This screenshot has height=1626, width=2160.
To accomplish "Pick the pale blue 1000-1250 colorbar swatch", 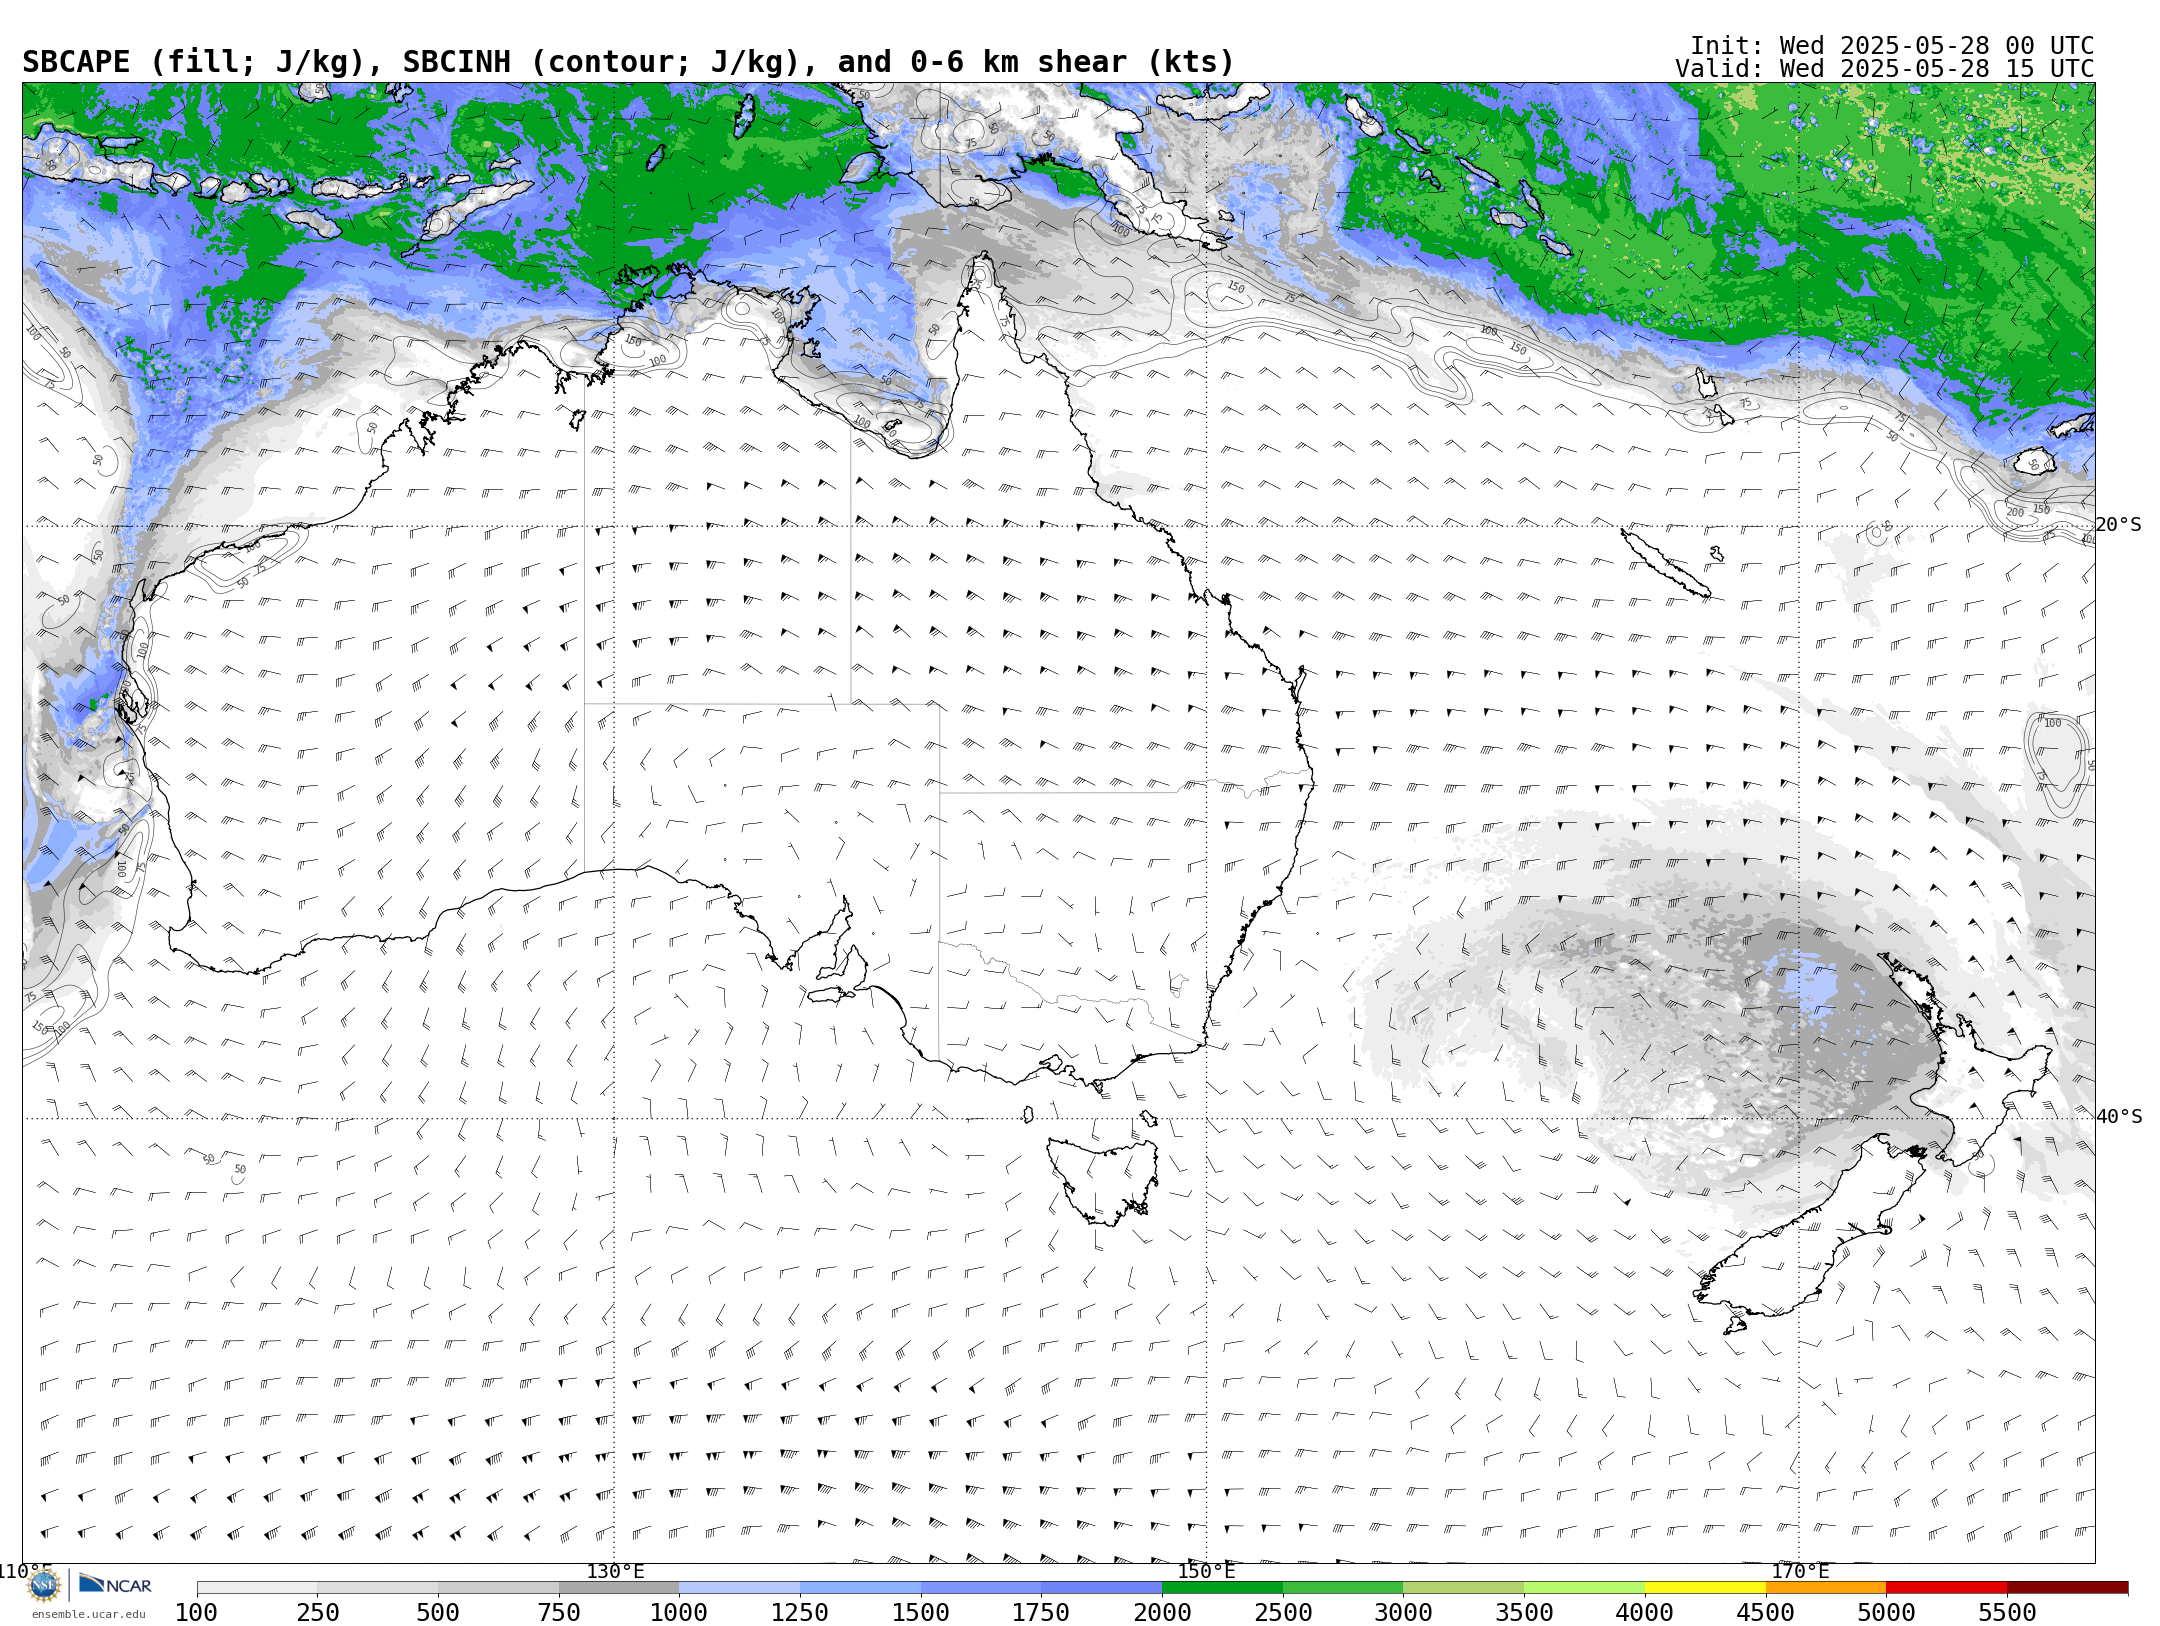I will click(739, 1588).
